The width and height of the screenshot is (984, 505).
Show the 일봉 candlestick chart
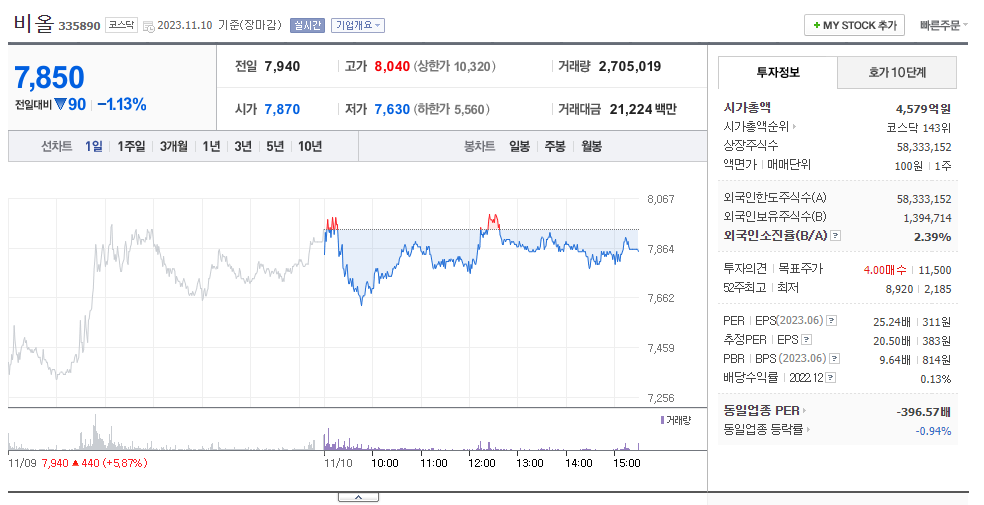[520, 146]
